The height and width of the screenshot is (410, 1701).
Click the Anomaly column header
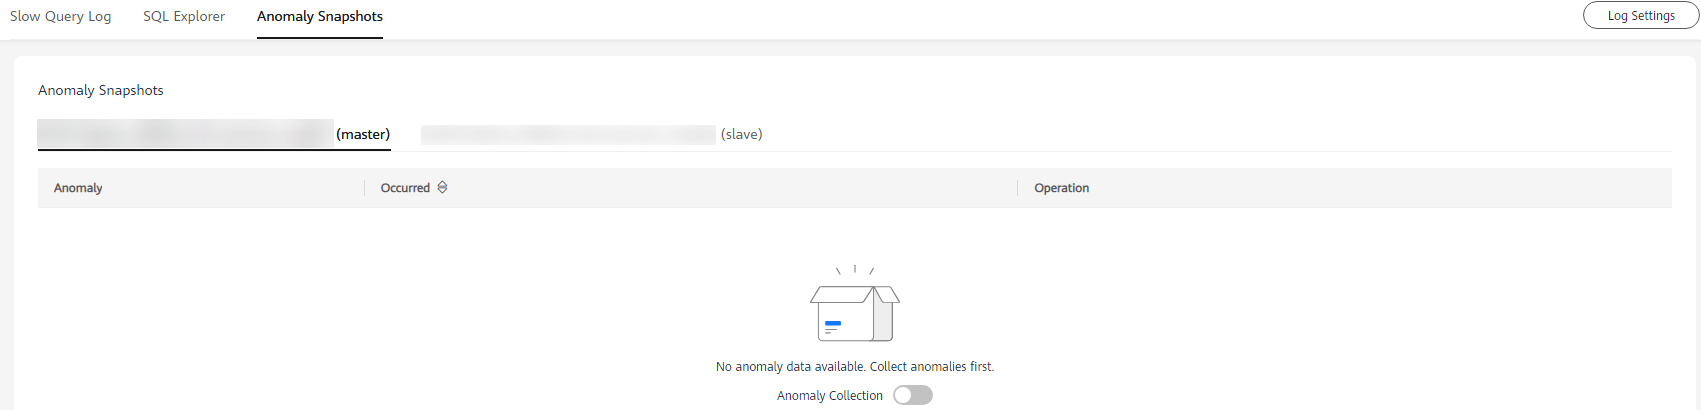78,188
